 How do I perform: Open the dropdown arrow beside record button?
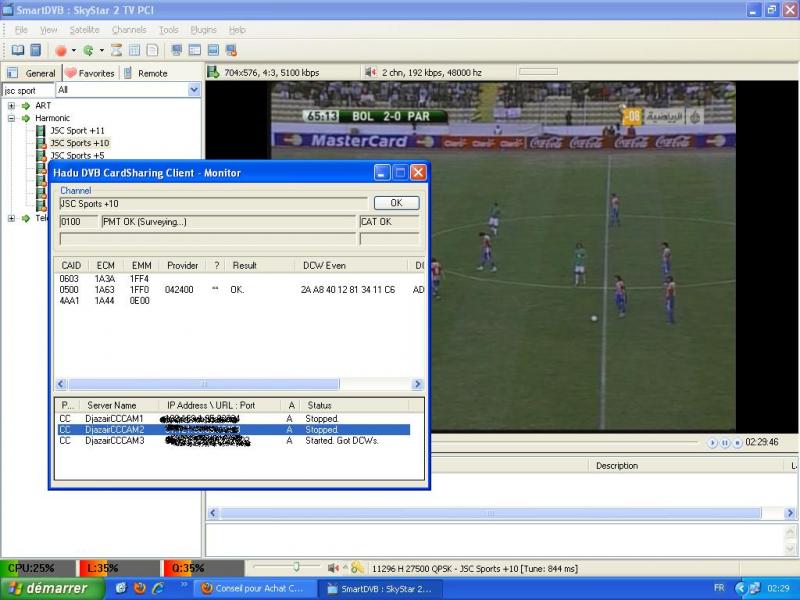[73, 50]
